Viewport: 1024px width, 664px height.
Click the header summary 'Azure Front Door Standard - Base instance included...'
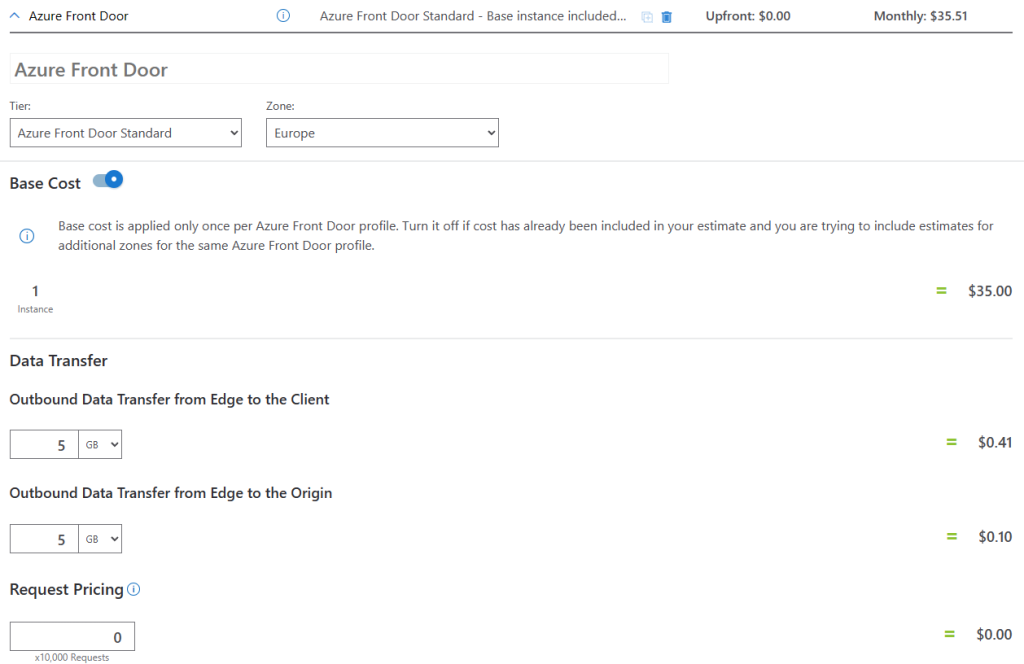coord(473,16)
